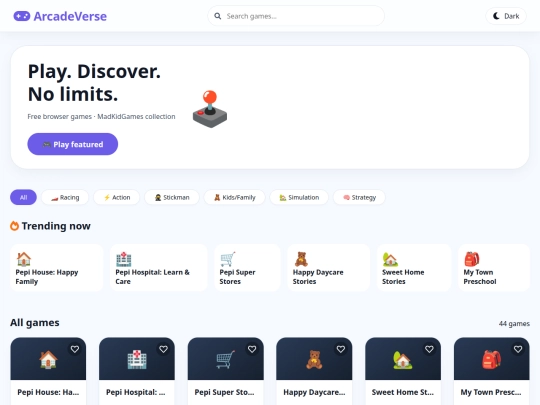Toggle Dark mode button
Screen dimensions: 540x405
point(506,16)
